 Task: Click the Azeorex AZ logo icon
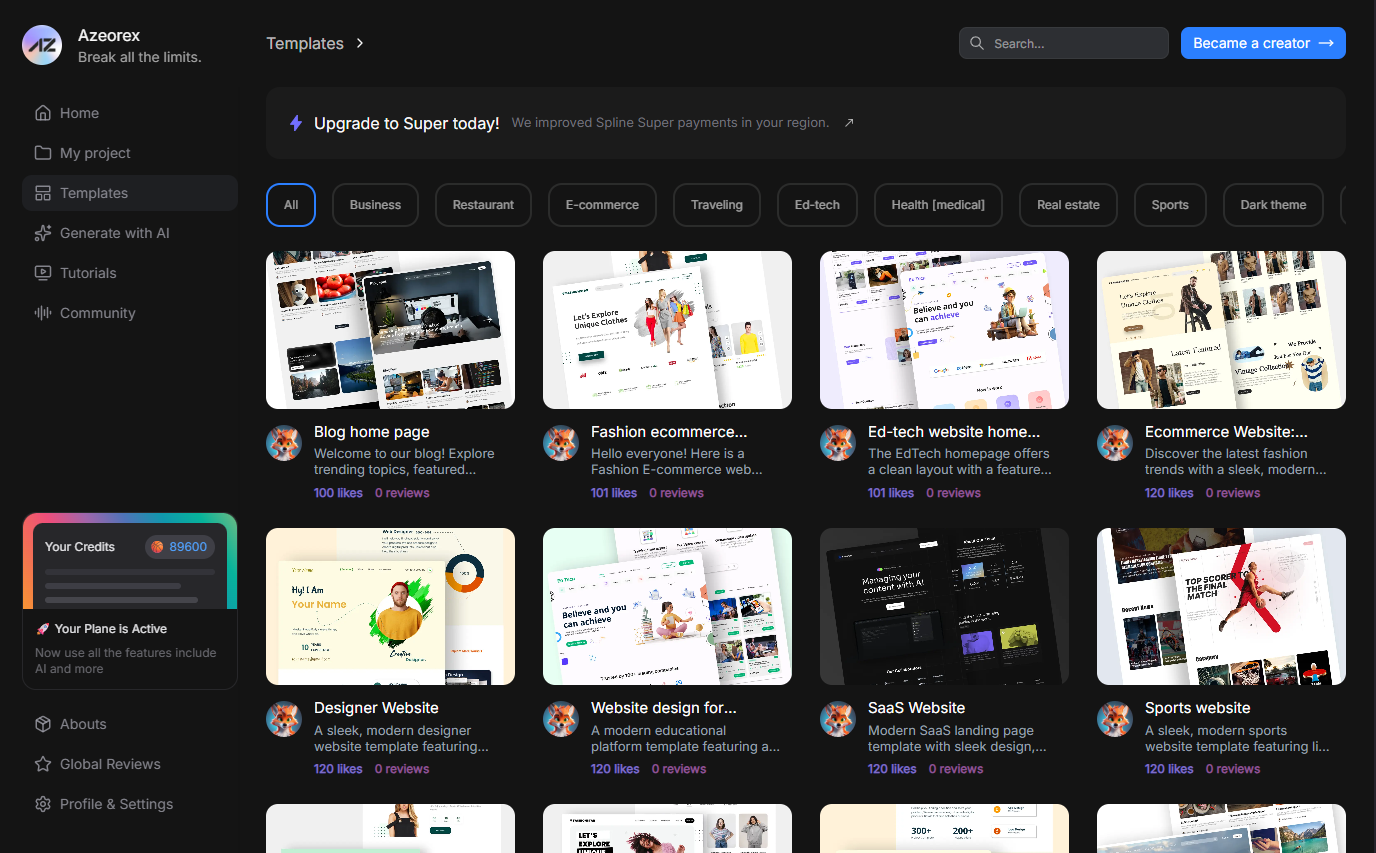pyautogui.click(x=42, y=45)
